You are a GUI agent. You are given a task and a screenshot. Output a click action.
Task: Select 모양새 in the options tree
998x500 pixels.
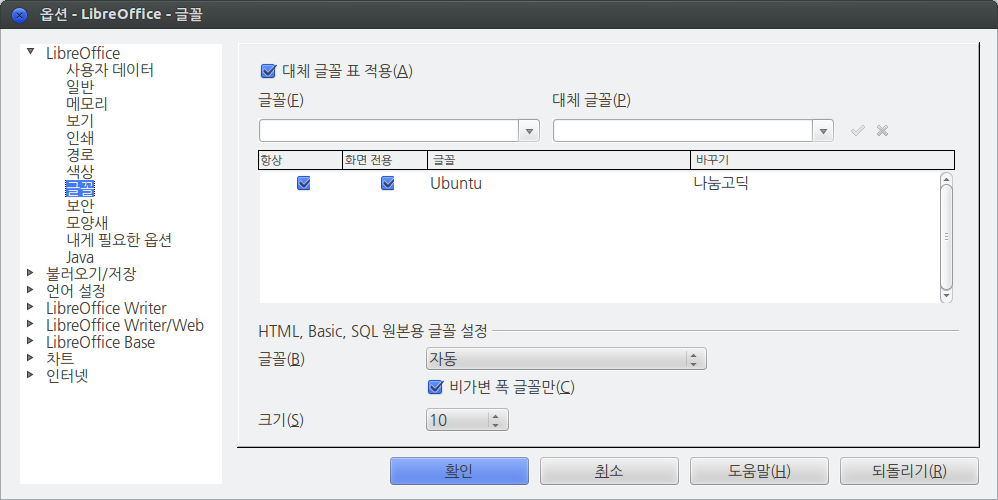[x=87, y=223]
